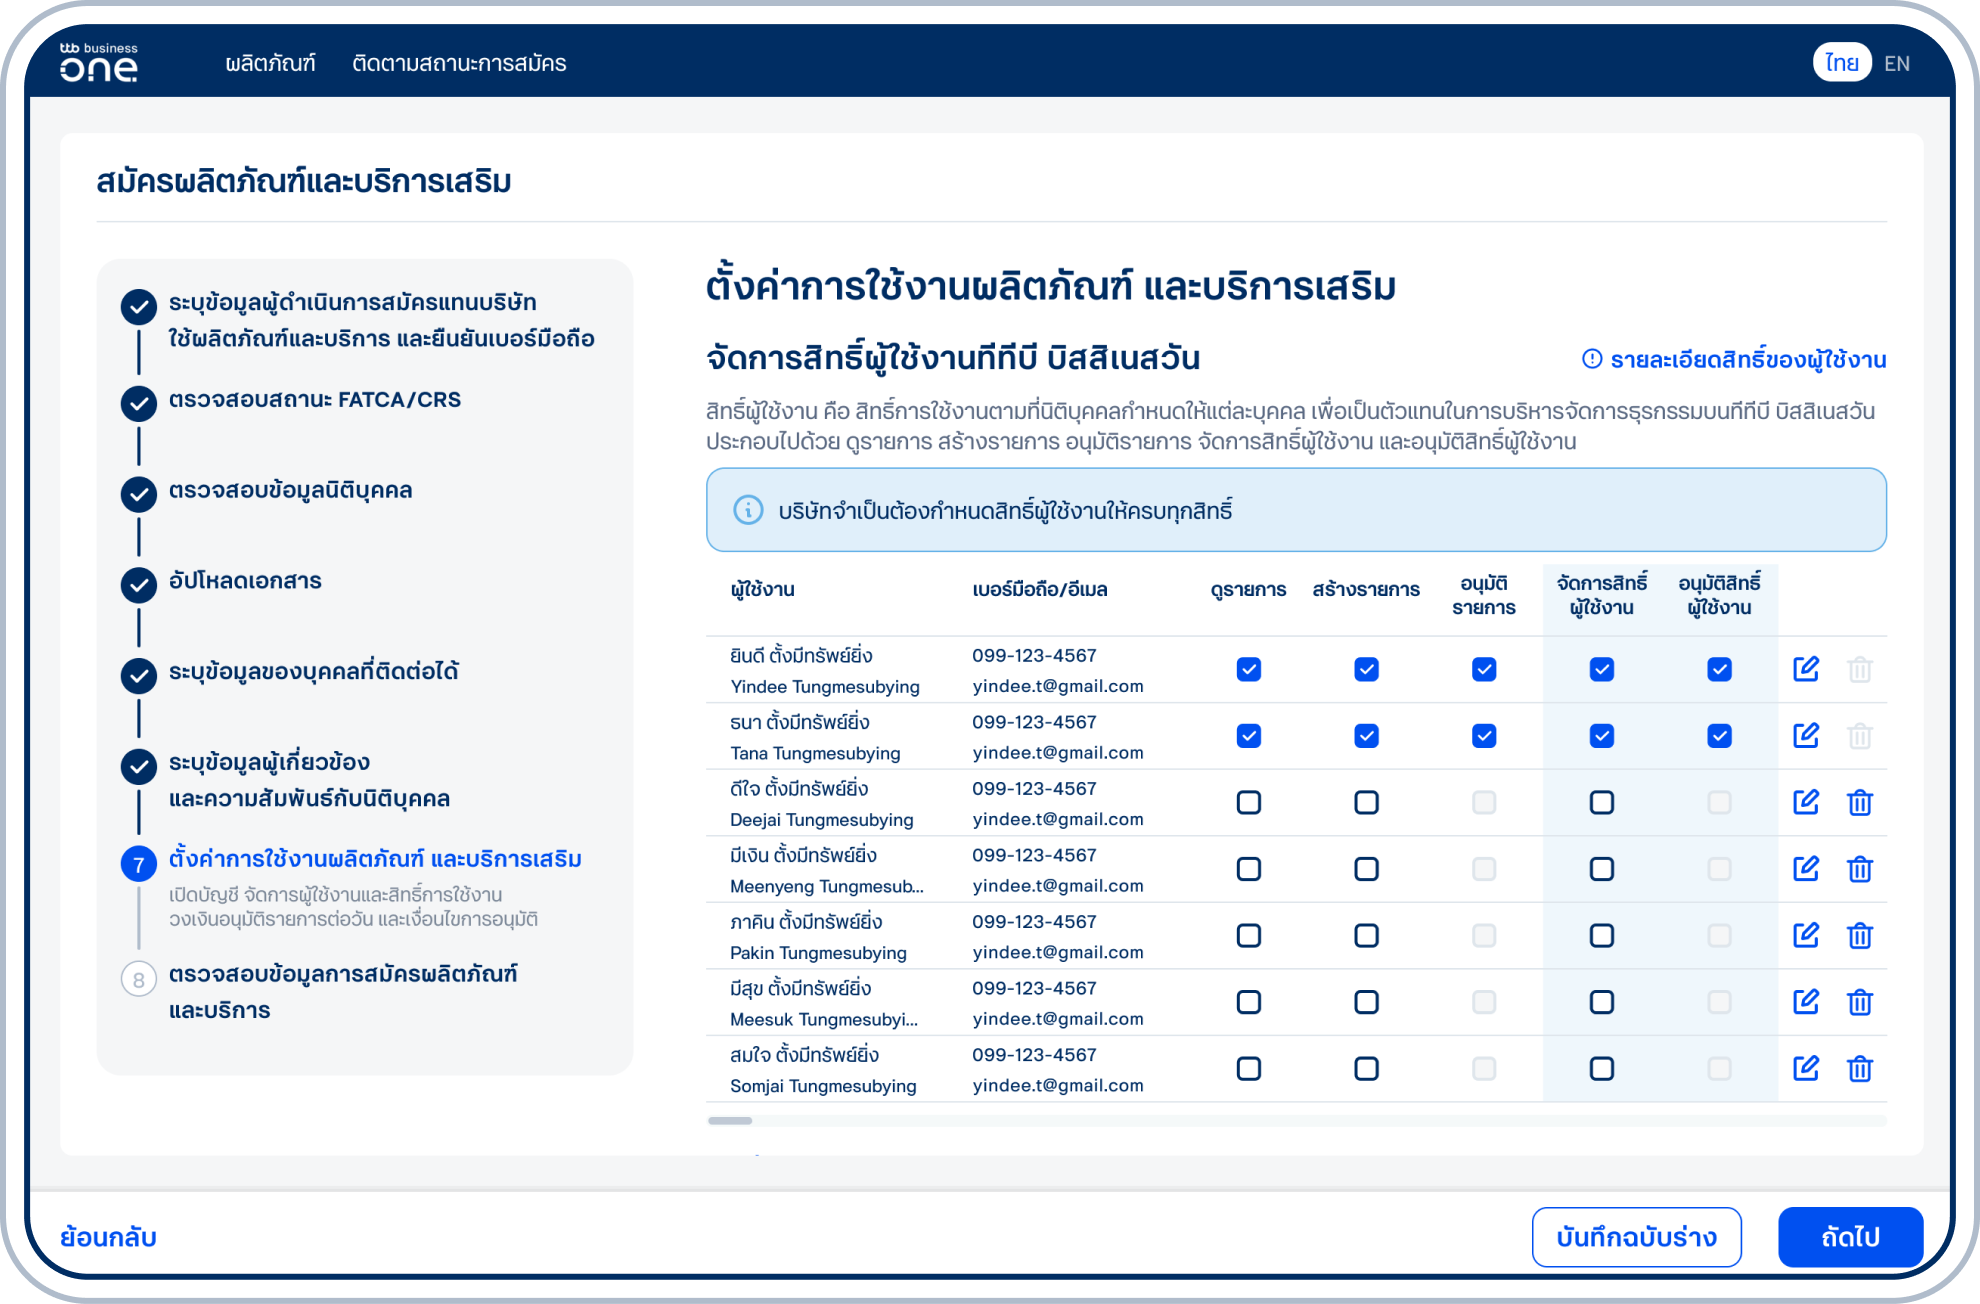Click the table's horizontal scrollbar thumb

pos(730,1120)
